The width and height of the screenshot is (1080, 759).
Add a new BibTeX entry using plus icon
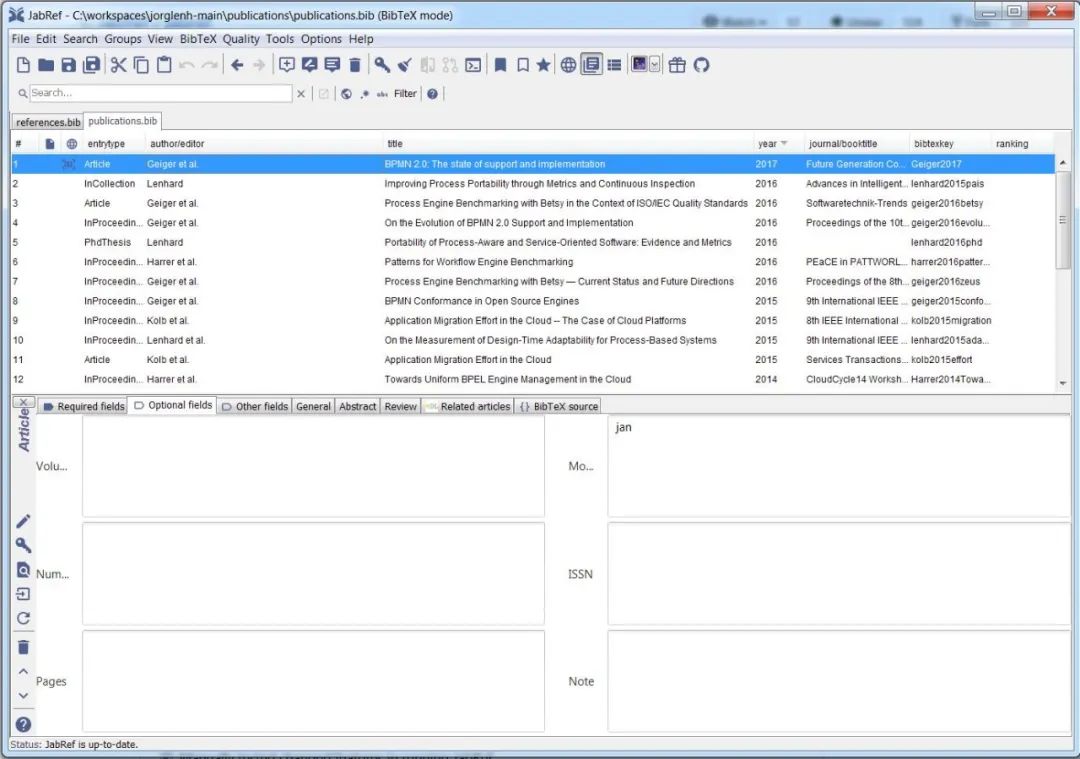click(287, 65)
